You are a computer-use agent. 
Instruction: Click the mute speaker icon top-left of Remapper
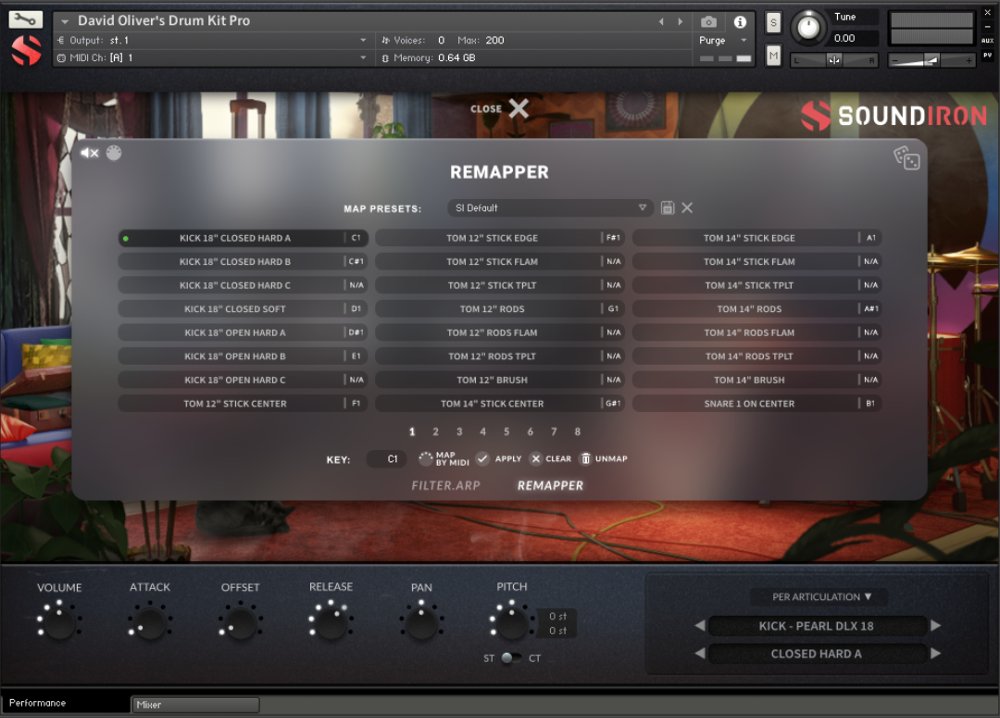point(88,153)
